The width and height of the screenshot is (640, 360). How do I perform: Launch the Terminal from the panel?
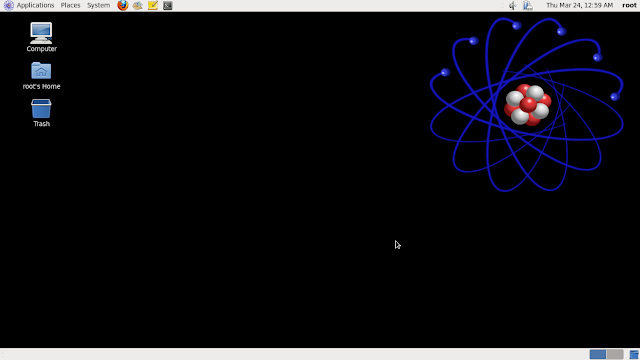[168, 5]
